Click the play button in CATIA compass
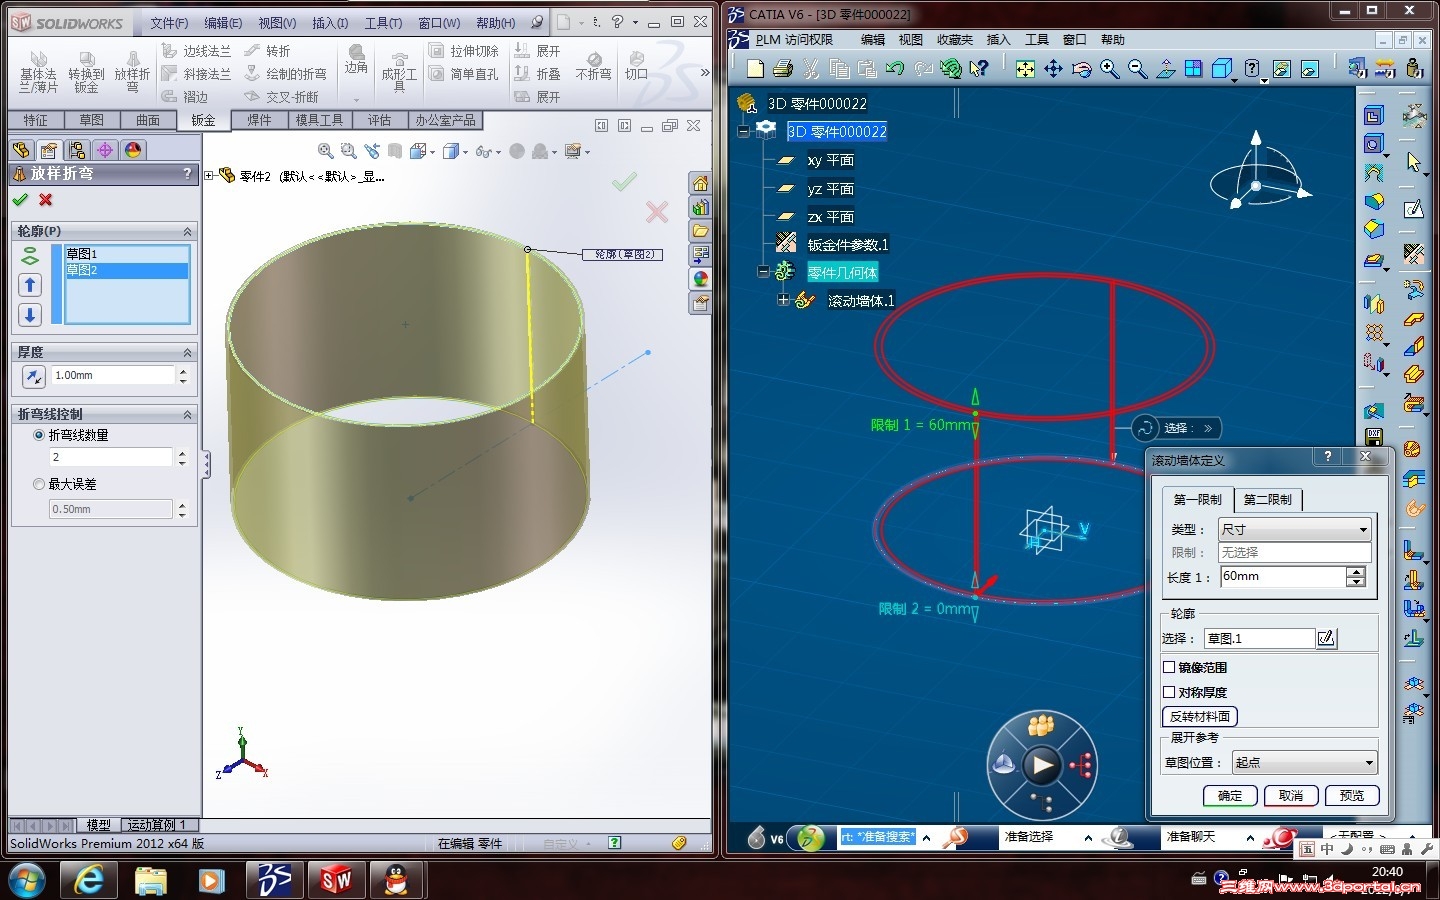 (1041, 767)
